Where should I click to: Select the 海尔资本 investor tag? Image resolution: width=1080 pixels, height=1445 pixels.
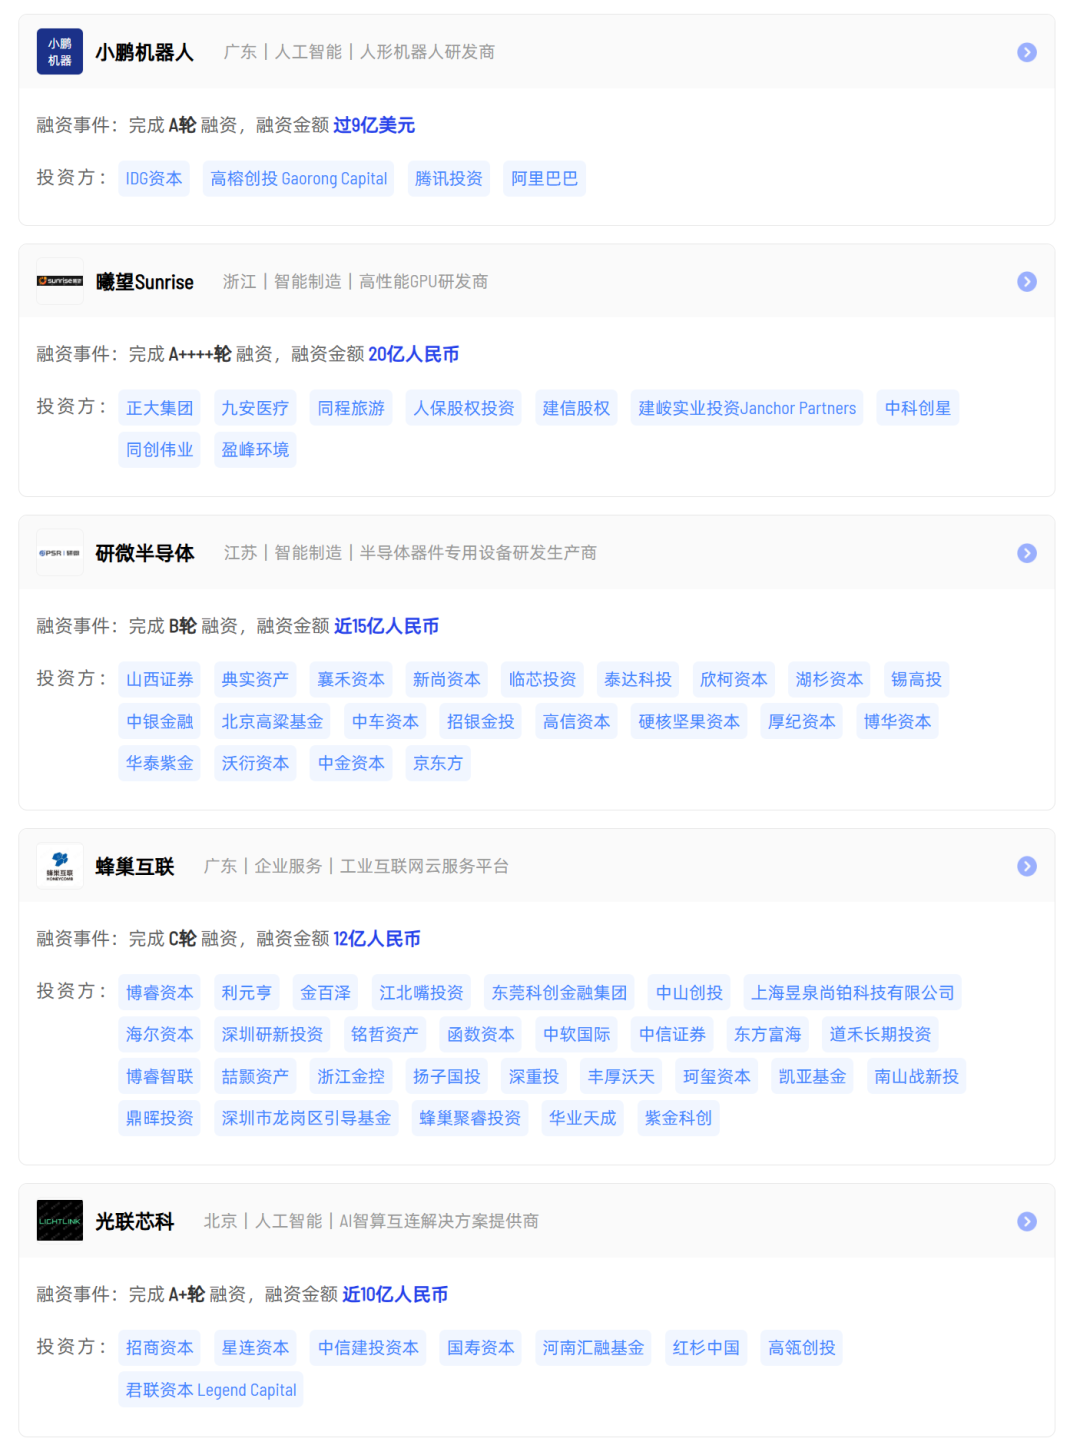click(x=160, y=1035)
